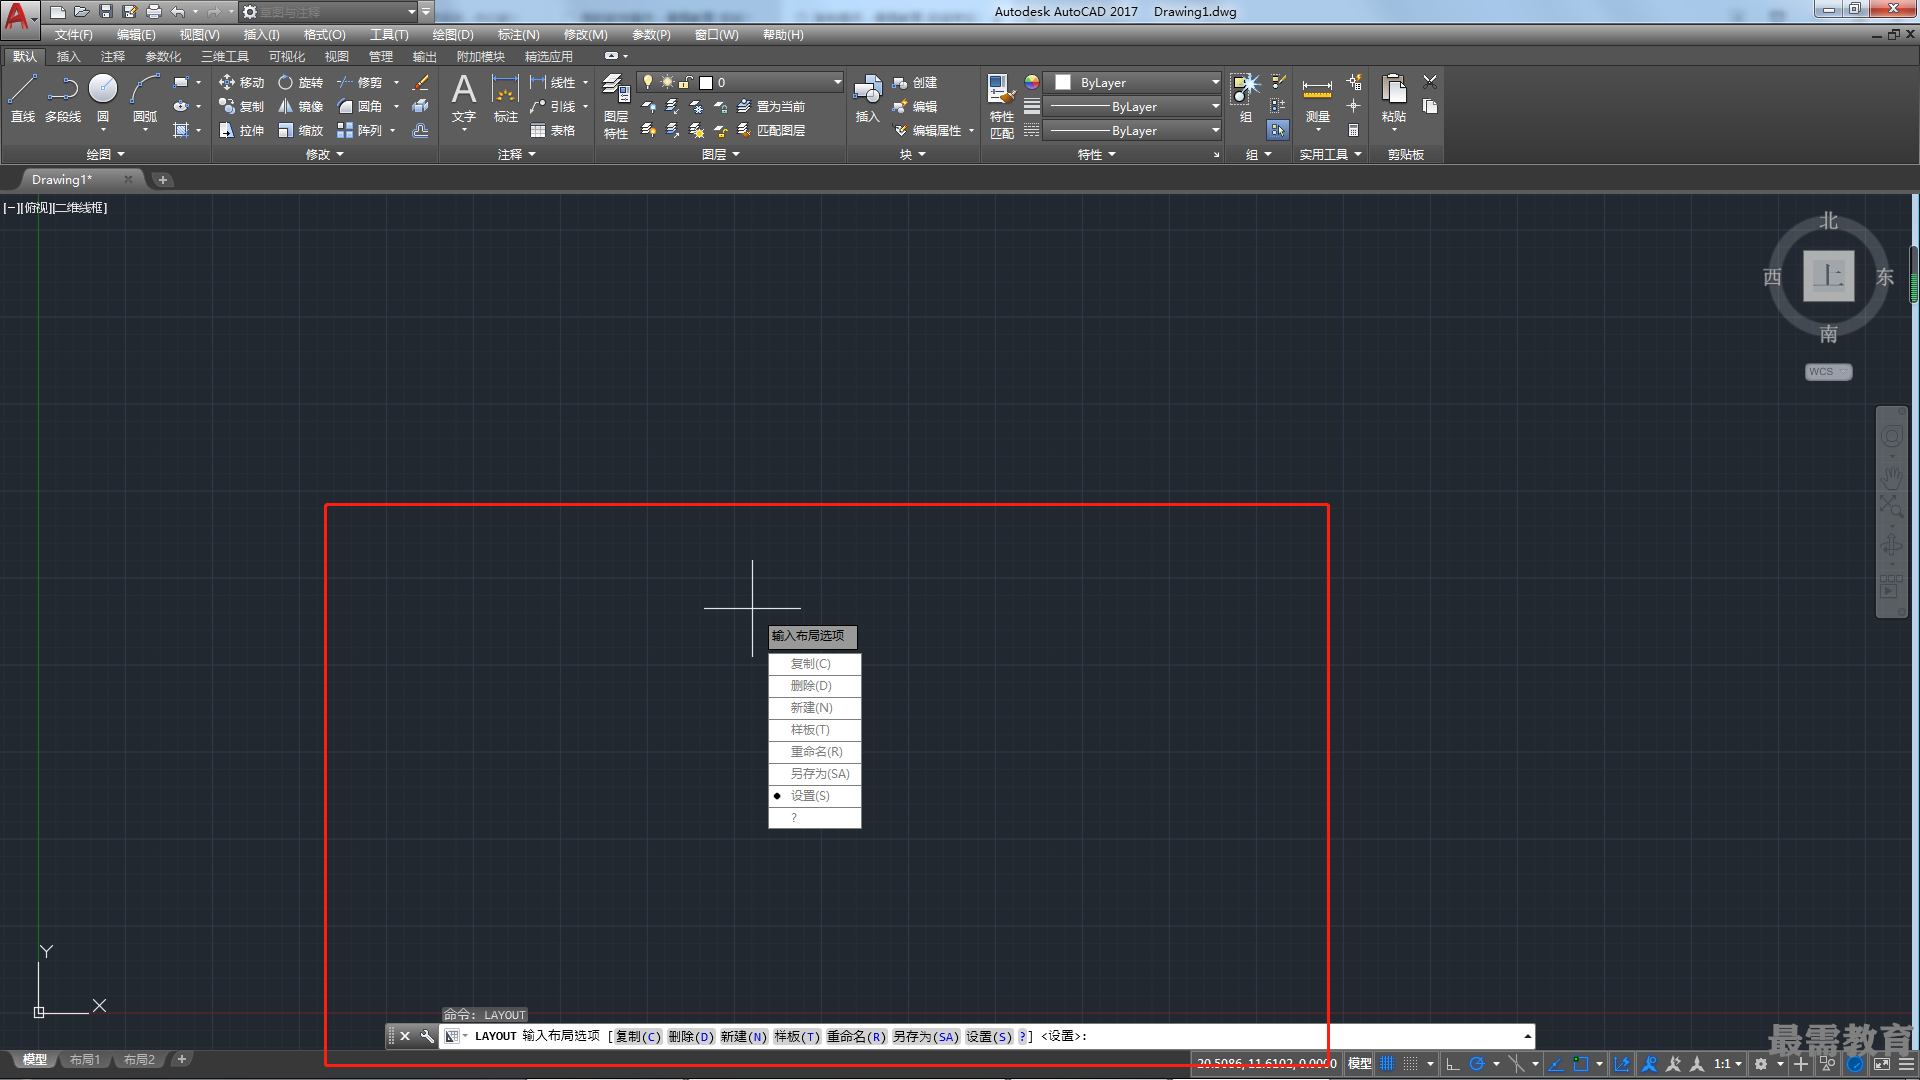Image resolution: width=1920 pixels, height=1080 pixels.
Task: Choose 新建(N) in the layout options popup
Action: [814, 708]
